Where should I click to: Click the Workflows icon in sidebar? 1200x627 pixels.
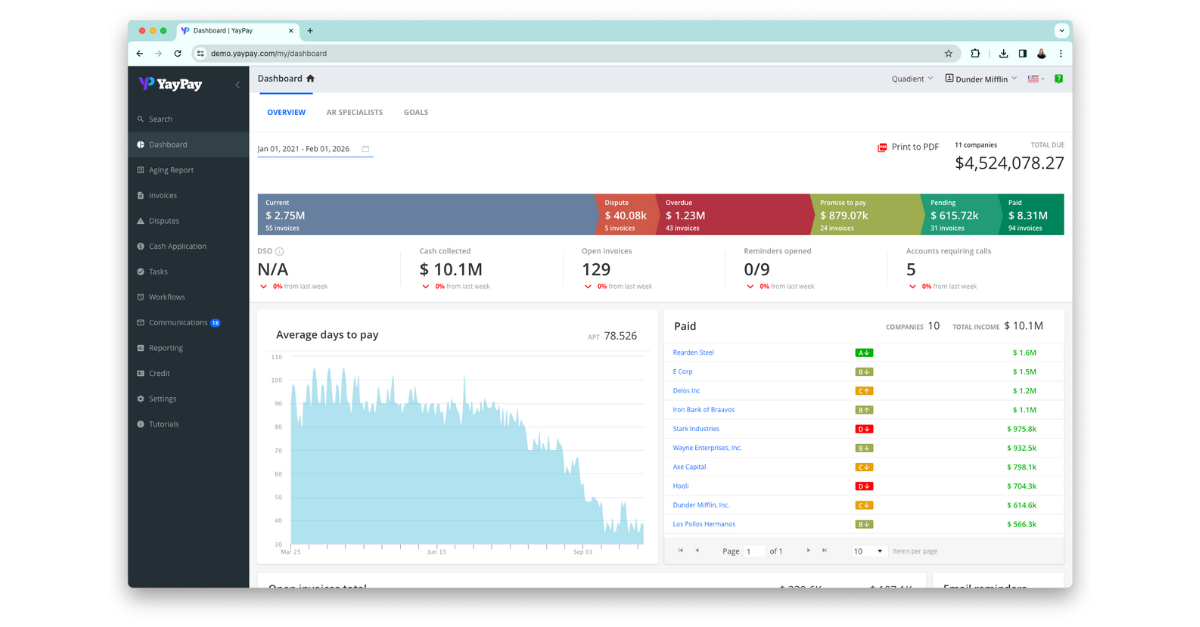[140, 297]
